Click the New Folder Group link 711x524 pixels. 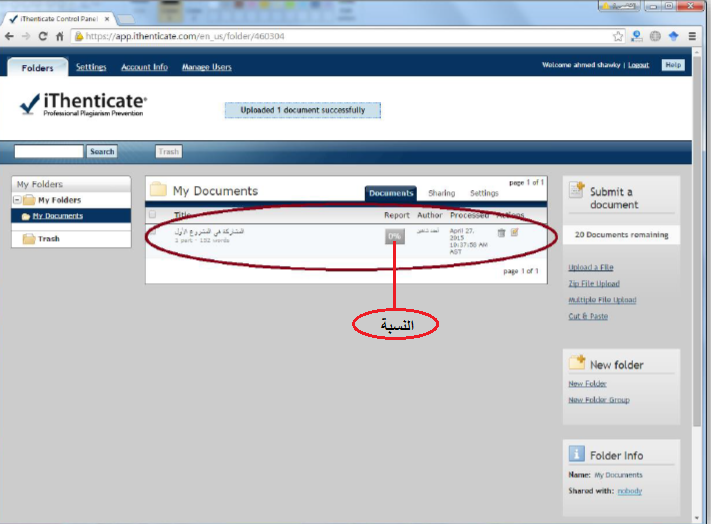coord(599,400)
